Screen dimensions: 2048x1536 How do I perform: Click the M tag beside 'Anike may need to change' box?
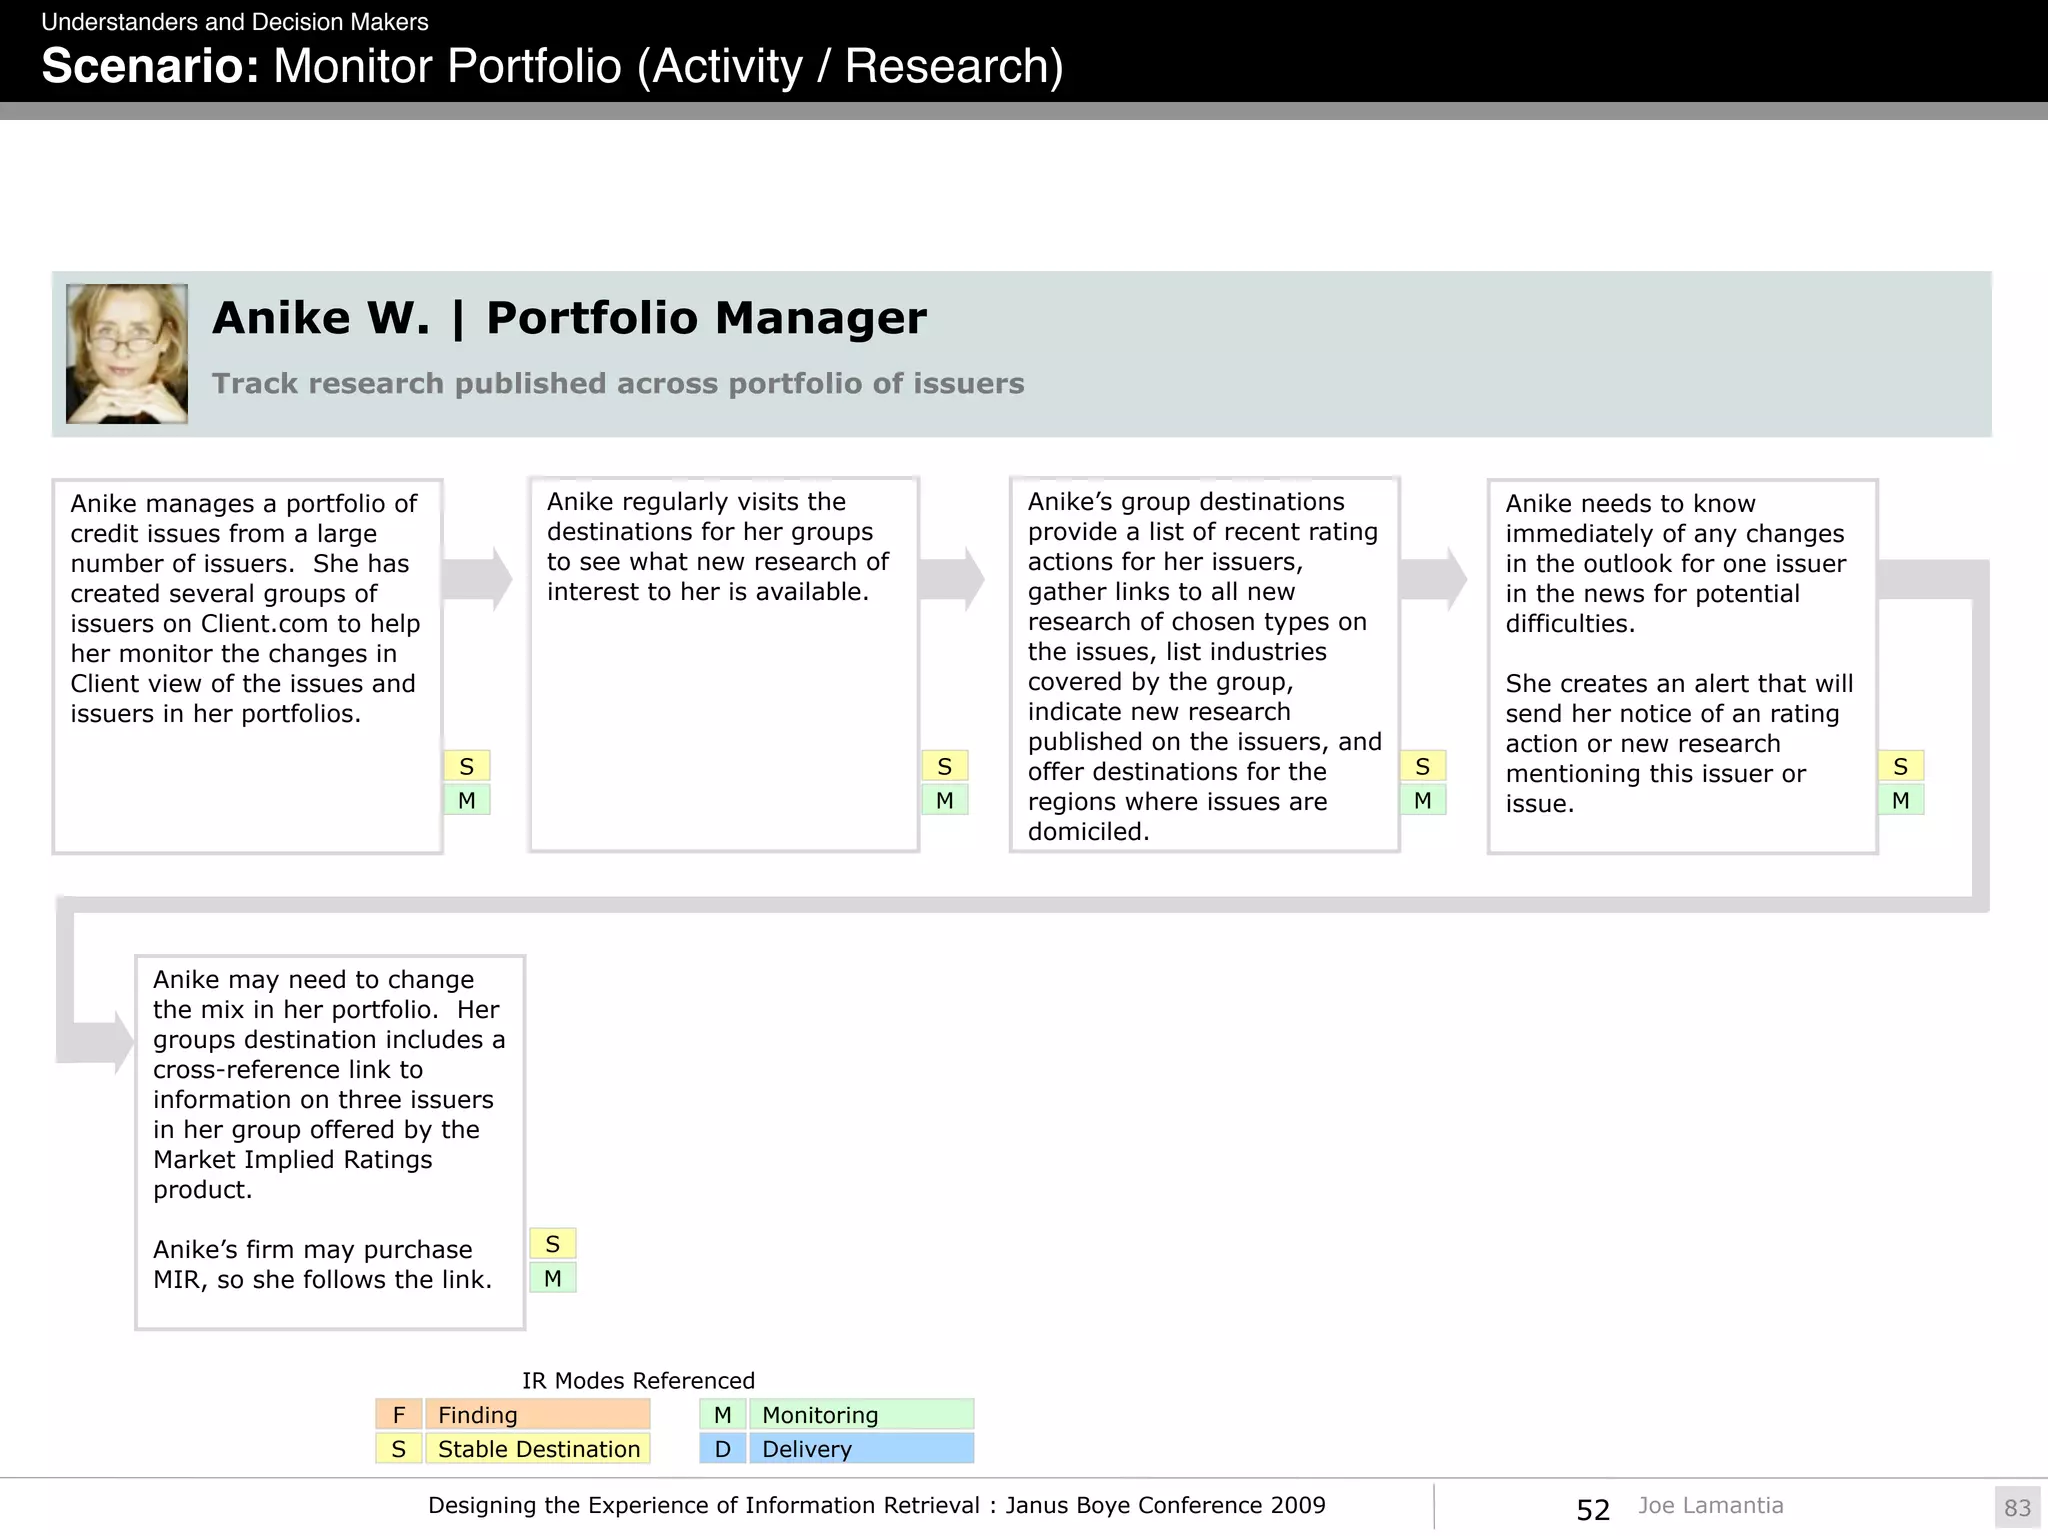(x=553, y=1278)
